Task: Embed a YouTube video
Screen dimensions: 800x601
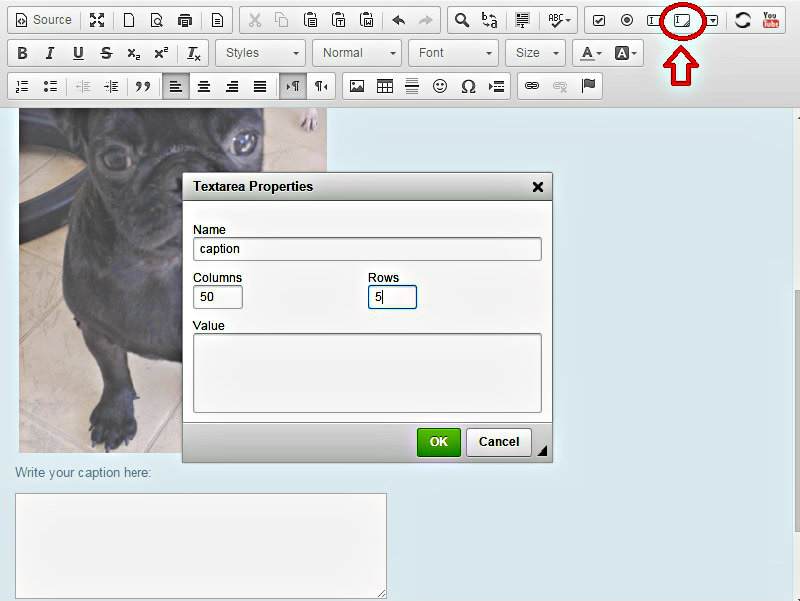Action: pos(770,20)
